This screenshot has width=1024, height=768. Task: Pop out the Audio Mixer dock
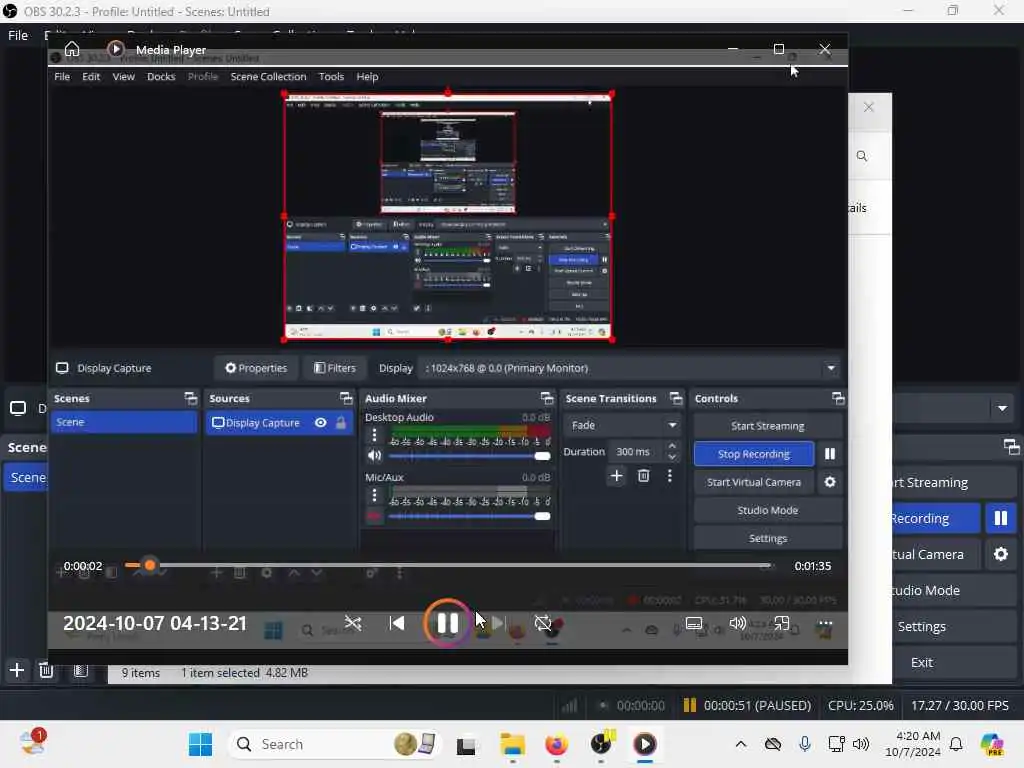547,398
